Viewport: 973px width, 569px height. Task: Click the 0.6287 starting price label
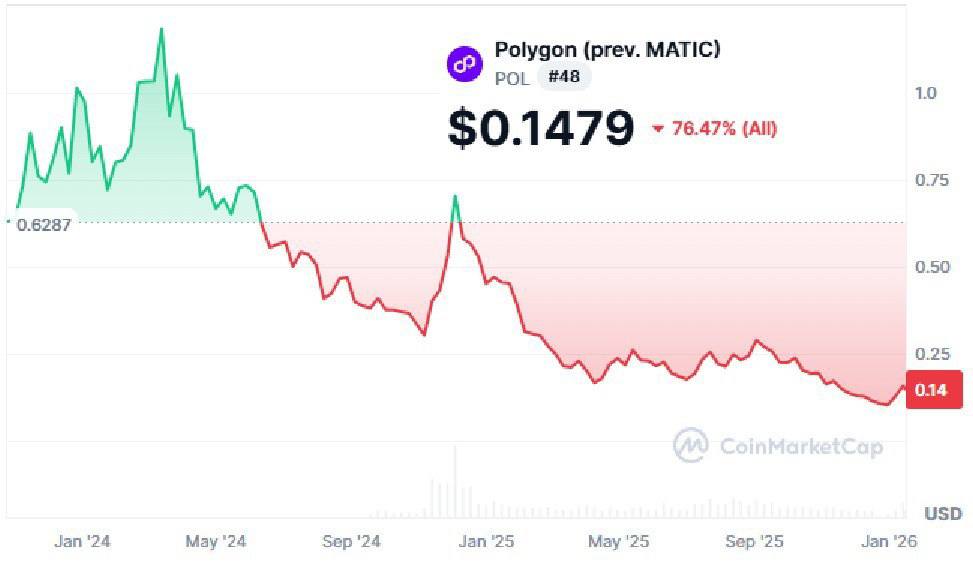[44, 225]
